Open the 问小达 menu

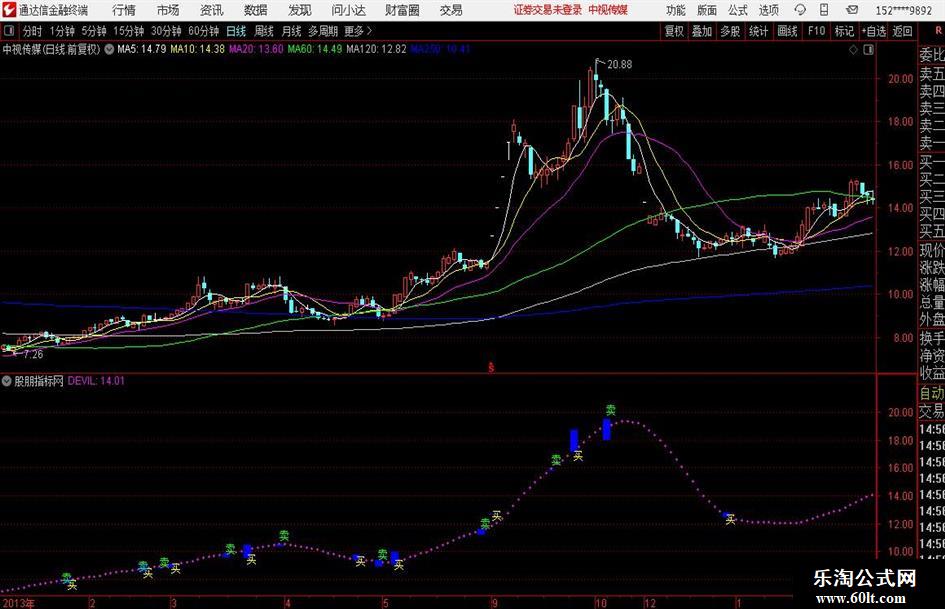348,10
